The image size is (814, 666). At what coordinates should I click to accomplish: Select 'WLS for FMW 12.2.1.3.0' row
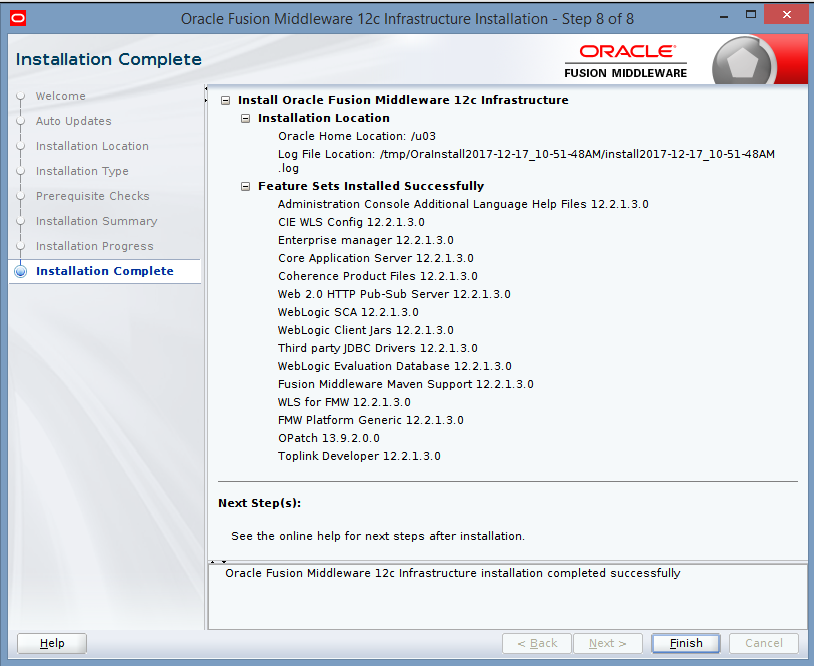click(344, 402)
